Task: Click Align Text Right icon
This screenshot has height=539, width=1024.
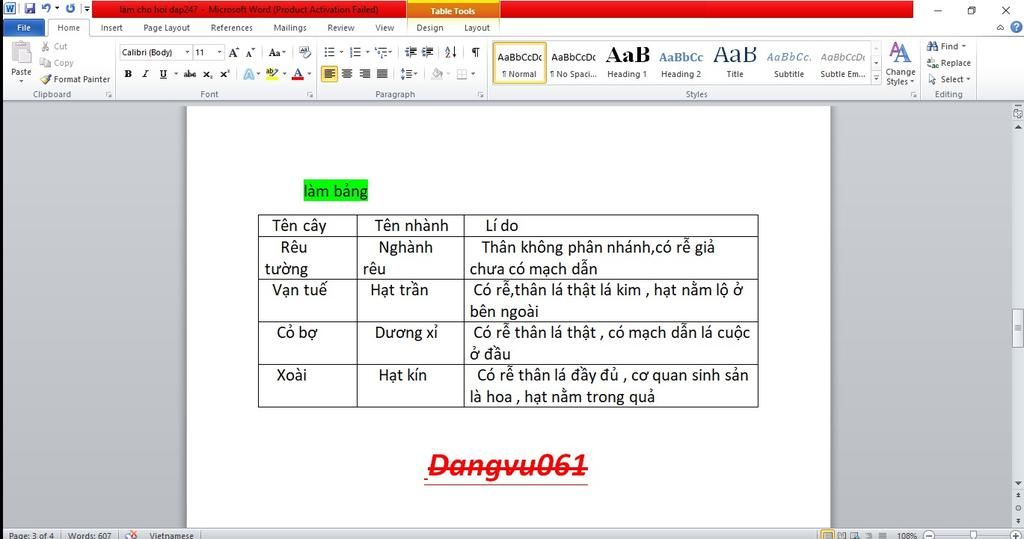Action: 364,74
